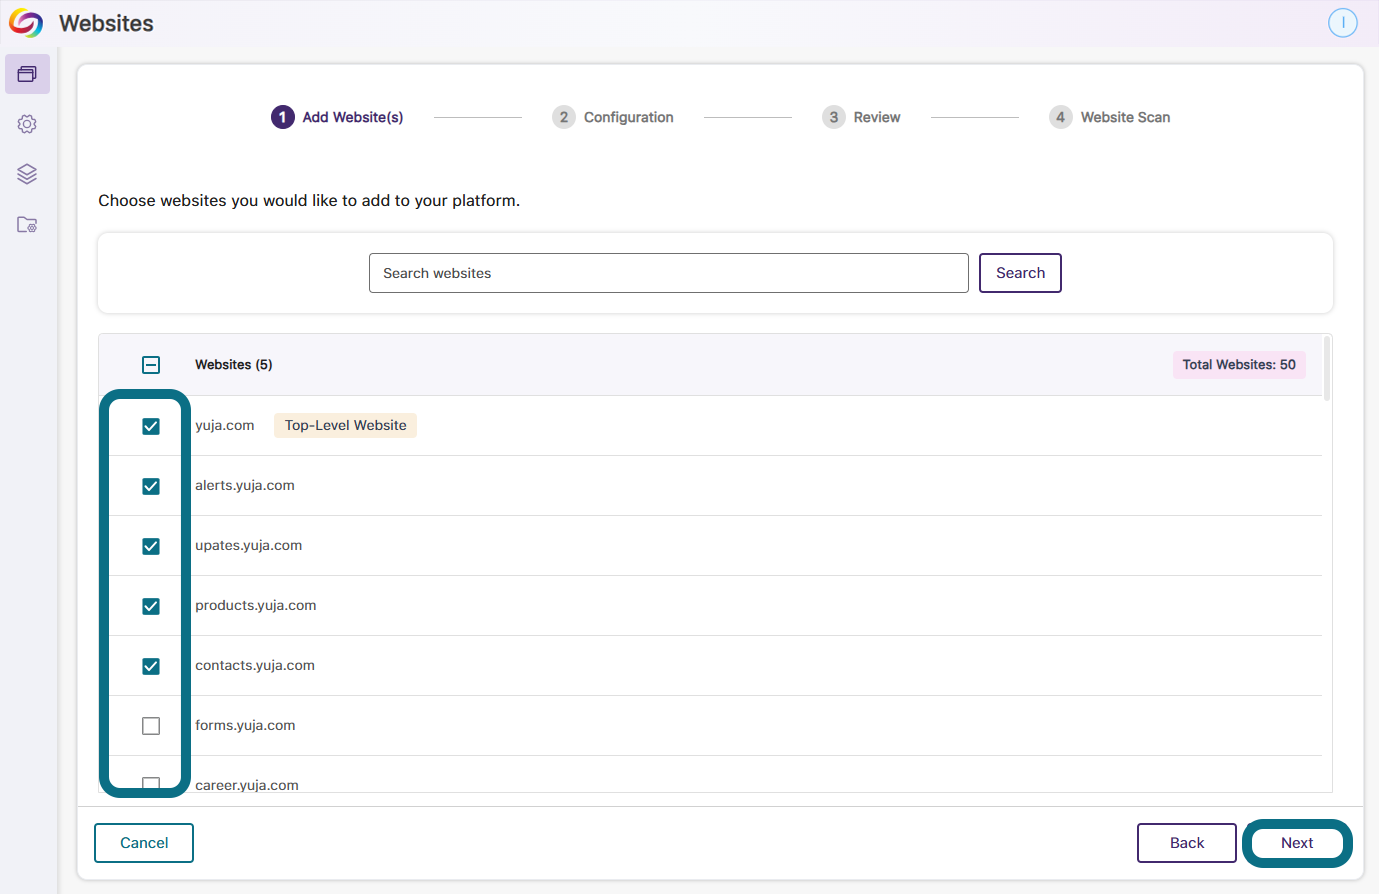Click the upates.yuja.com row text
This screenshot has height=894, width=1379.
point(249,545)
